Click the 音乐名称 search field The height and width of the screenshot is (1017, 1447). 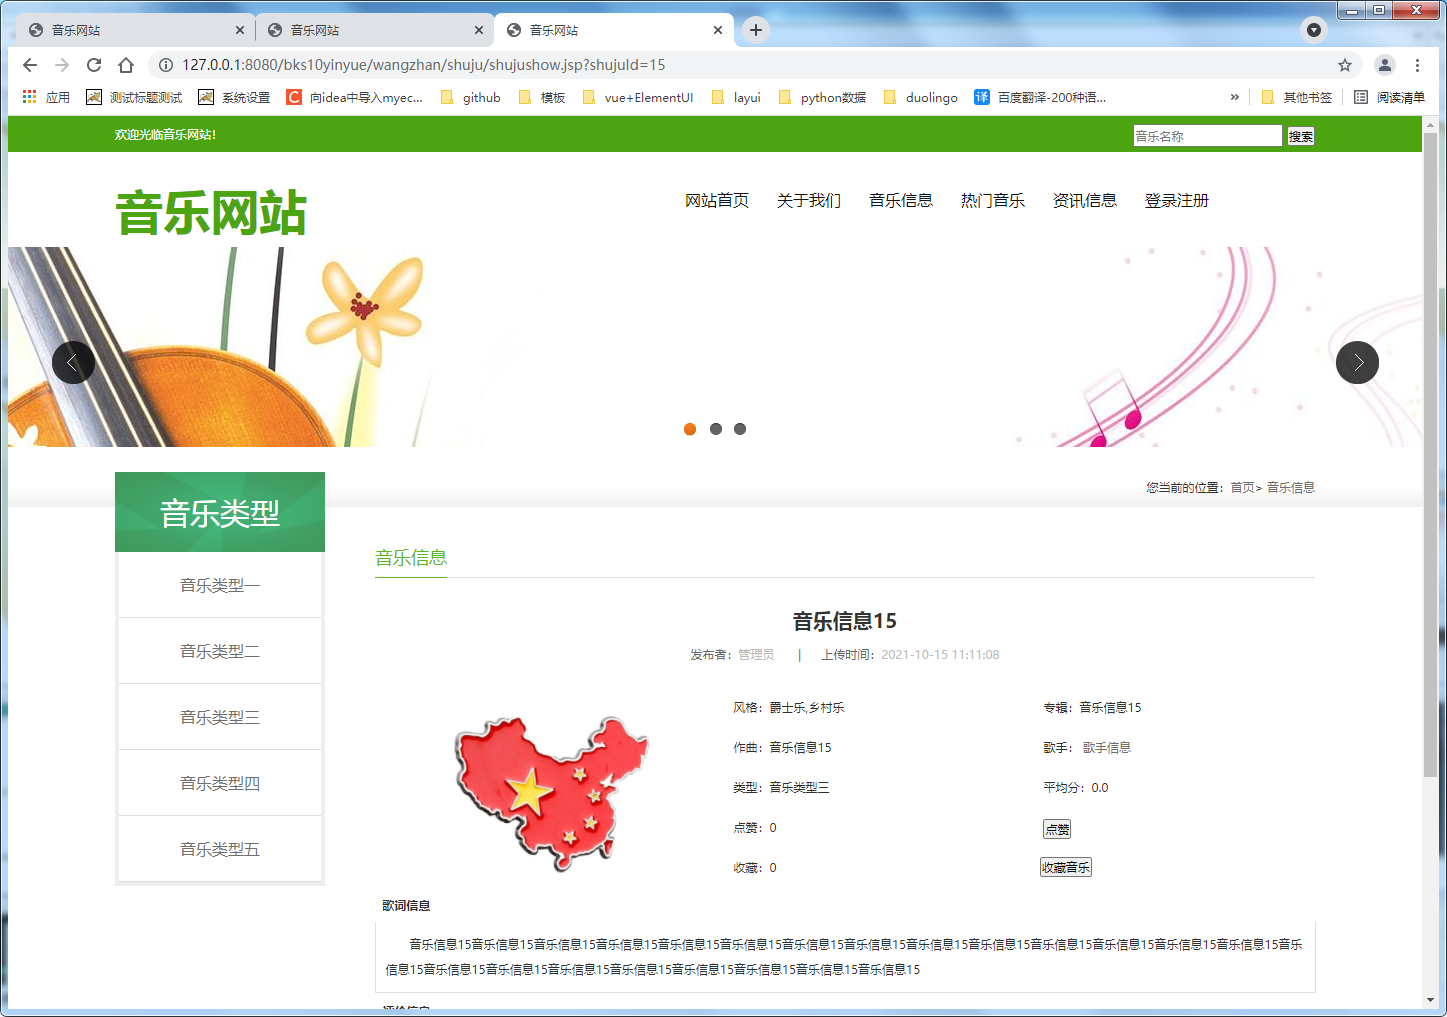(1207, 136)
